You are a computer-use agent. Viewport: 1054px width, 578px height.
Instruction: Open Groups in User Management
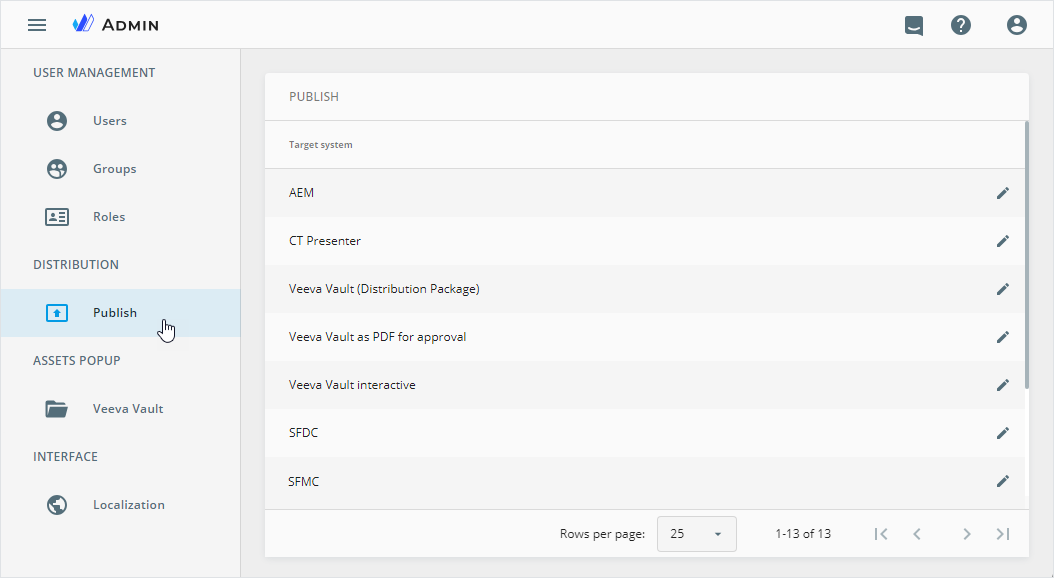(114, 169)
